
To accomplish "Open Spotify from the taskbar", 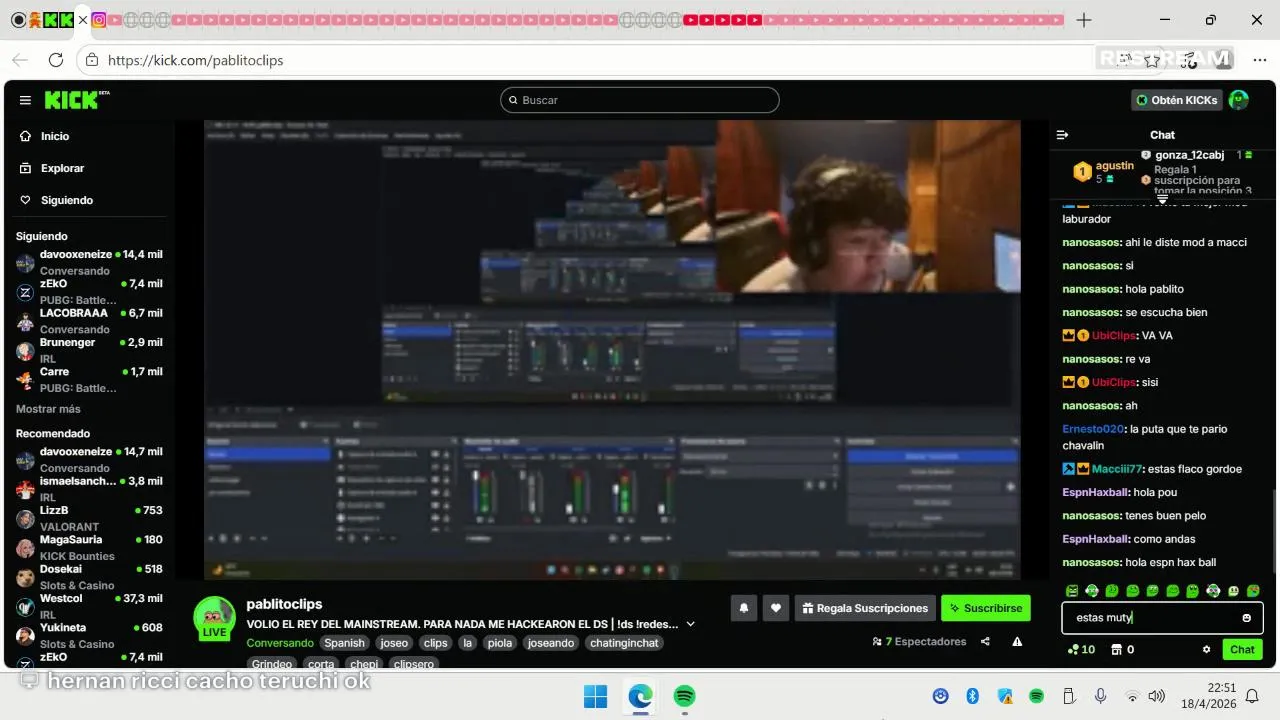I will (x=684, y=696).
